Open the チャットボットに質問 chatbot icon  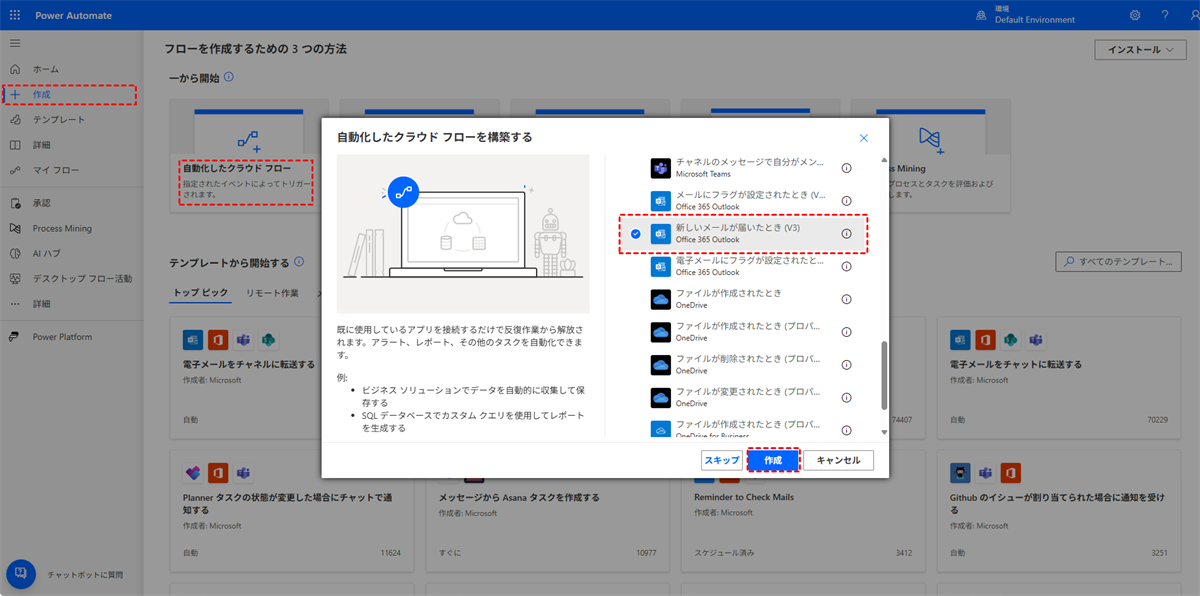click(21, 574)
